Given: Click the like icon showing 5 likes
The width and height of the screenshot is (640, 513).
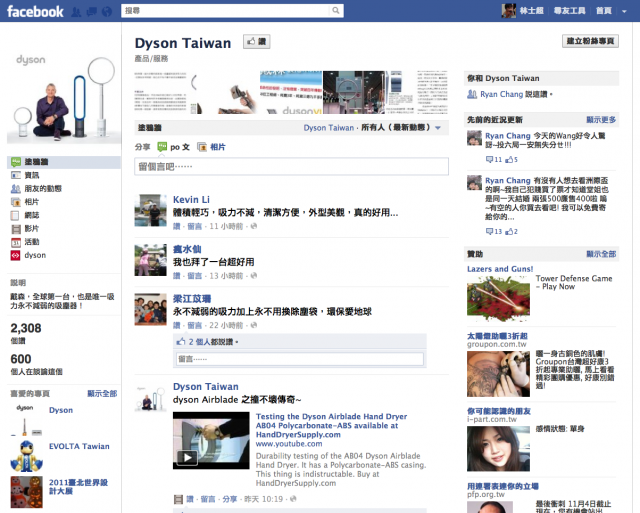Looking at the screenshot, I should coord(511,160).
